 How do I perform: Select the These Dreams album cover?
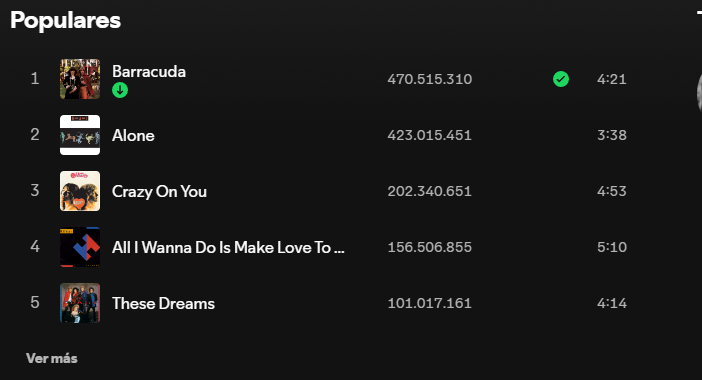tap(80, 303)
